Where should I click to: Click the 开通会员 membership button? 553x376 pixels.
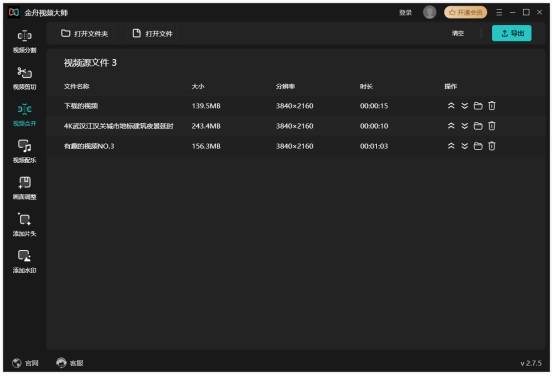(x=465, y=12)
